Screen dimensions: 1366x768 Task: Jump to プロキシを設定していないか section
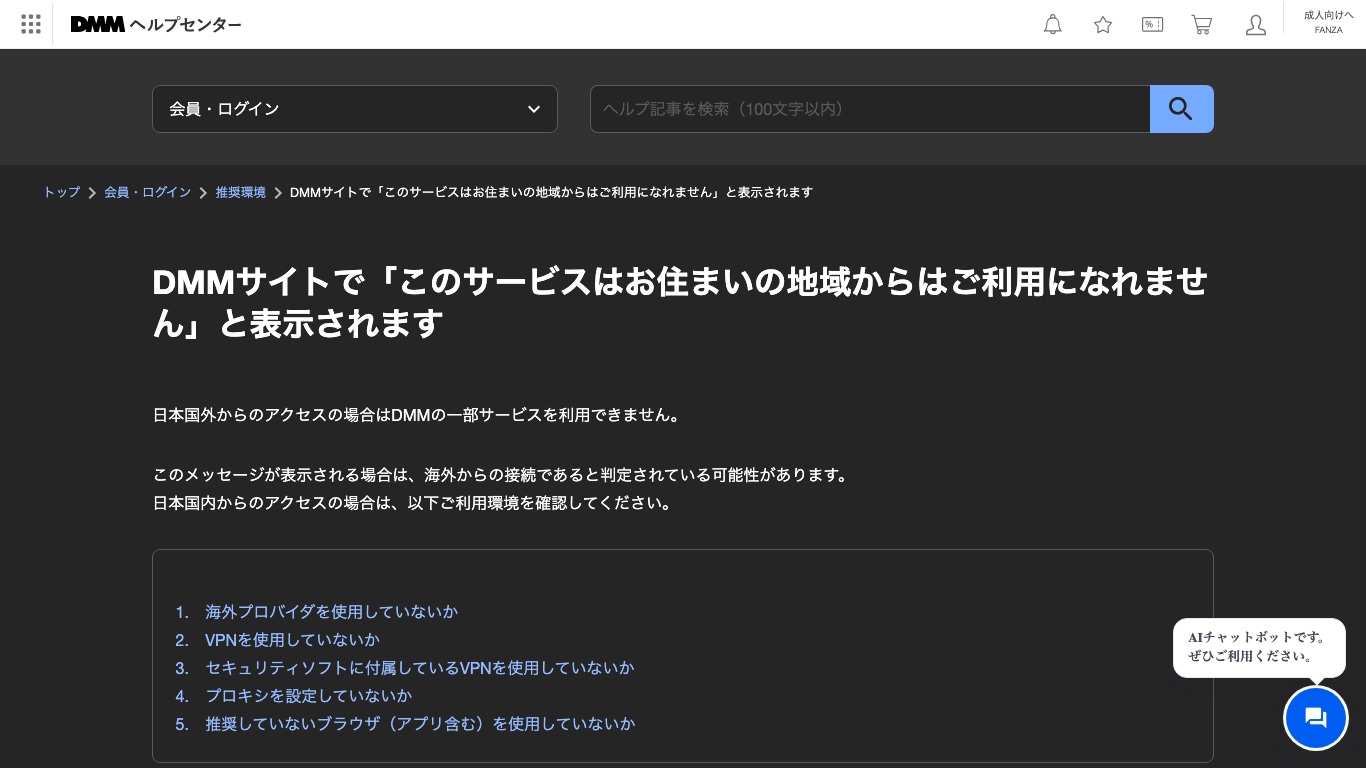(308, 696)
